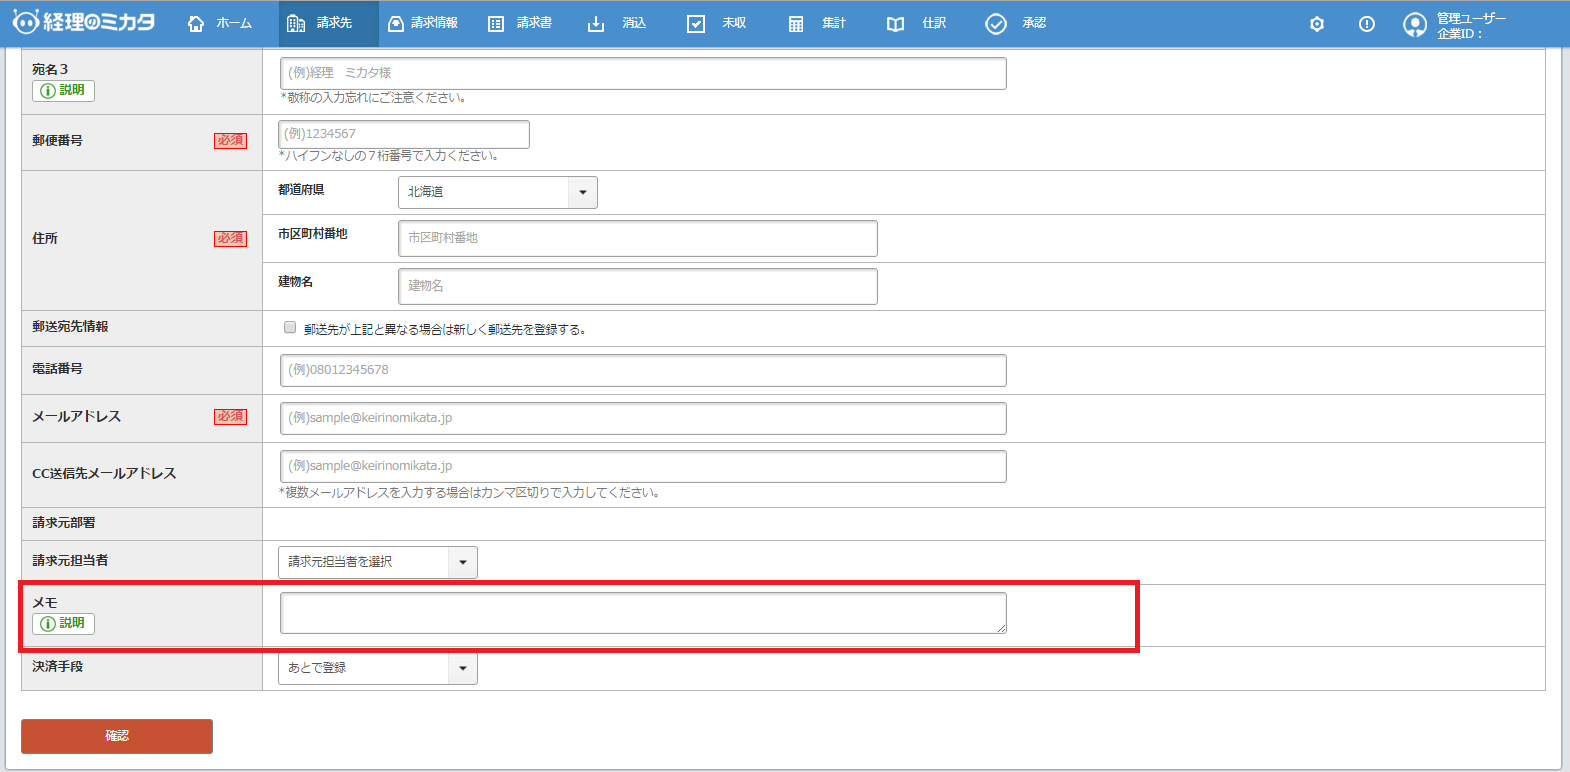The height and width of the screenshot is (772, 1570).
Task: Click the alert notification icon in header
Action: (1367, 24)
